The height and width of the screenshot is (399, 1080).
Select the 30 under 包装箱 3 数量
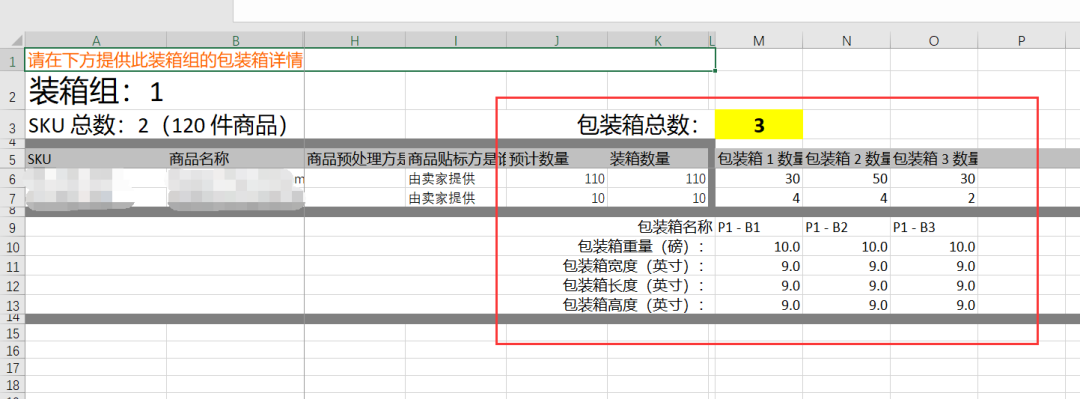tap(968, 179)
